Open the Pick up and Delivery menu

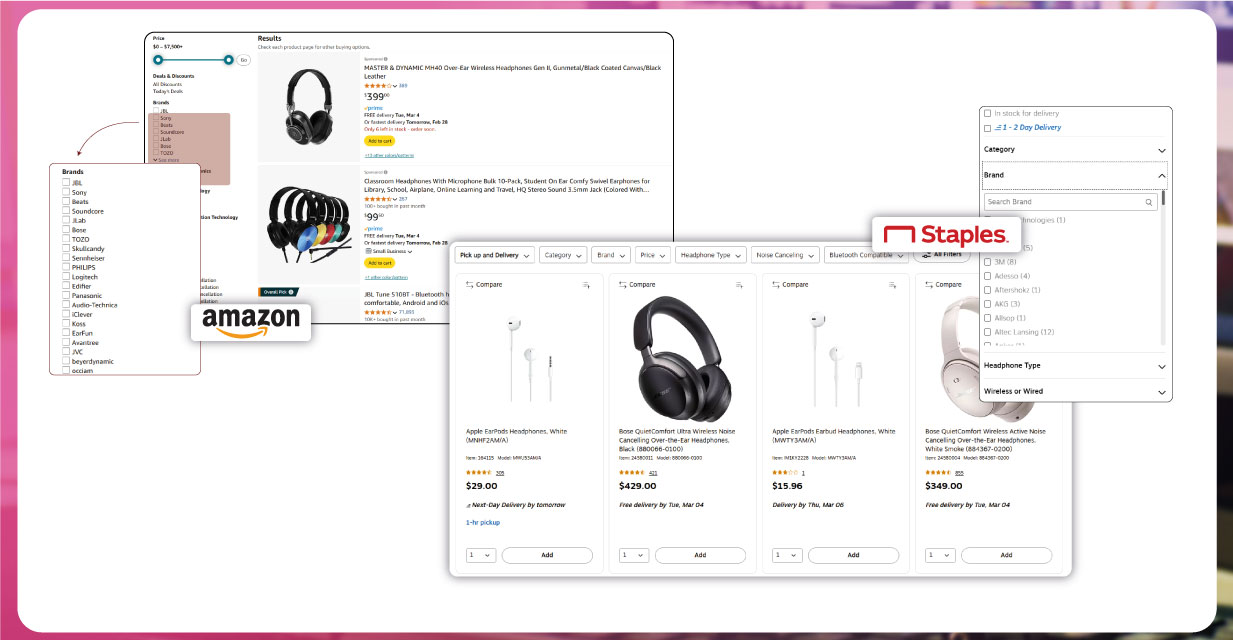(x=495, y=255)
